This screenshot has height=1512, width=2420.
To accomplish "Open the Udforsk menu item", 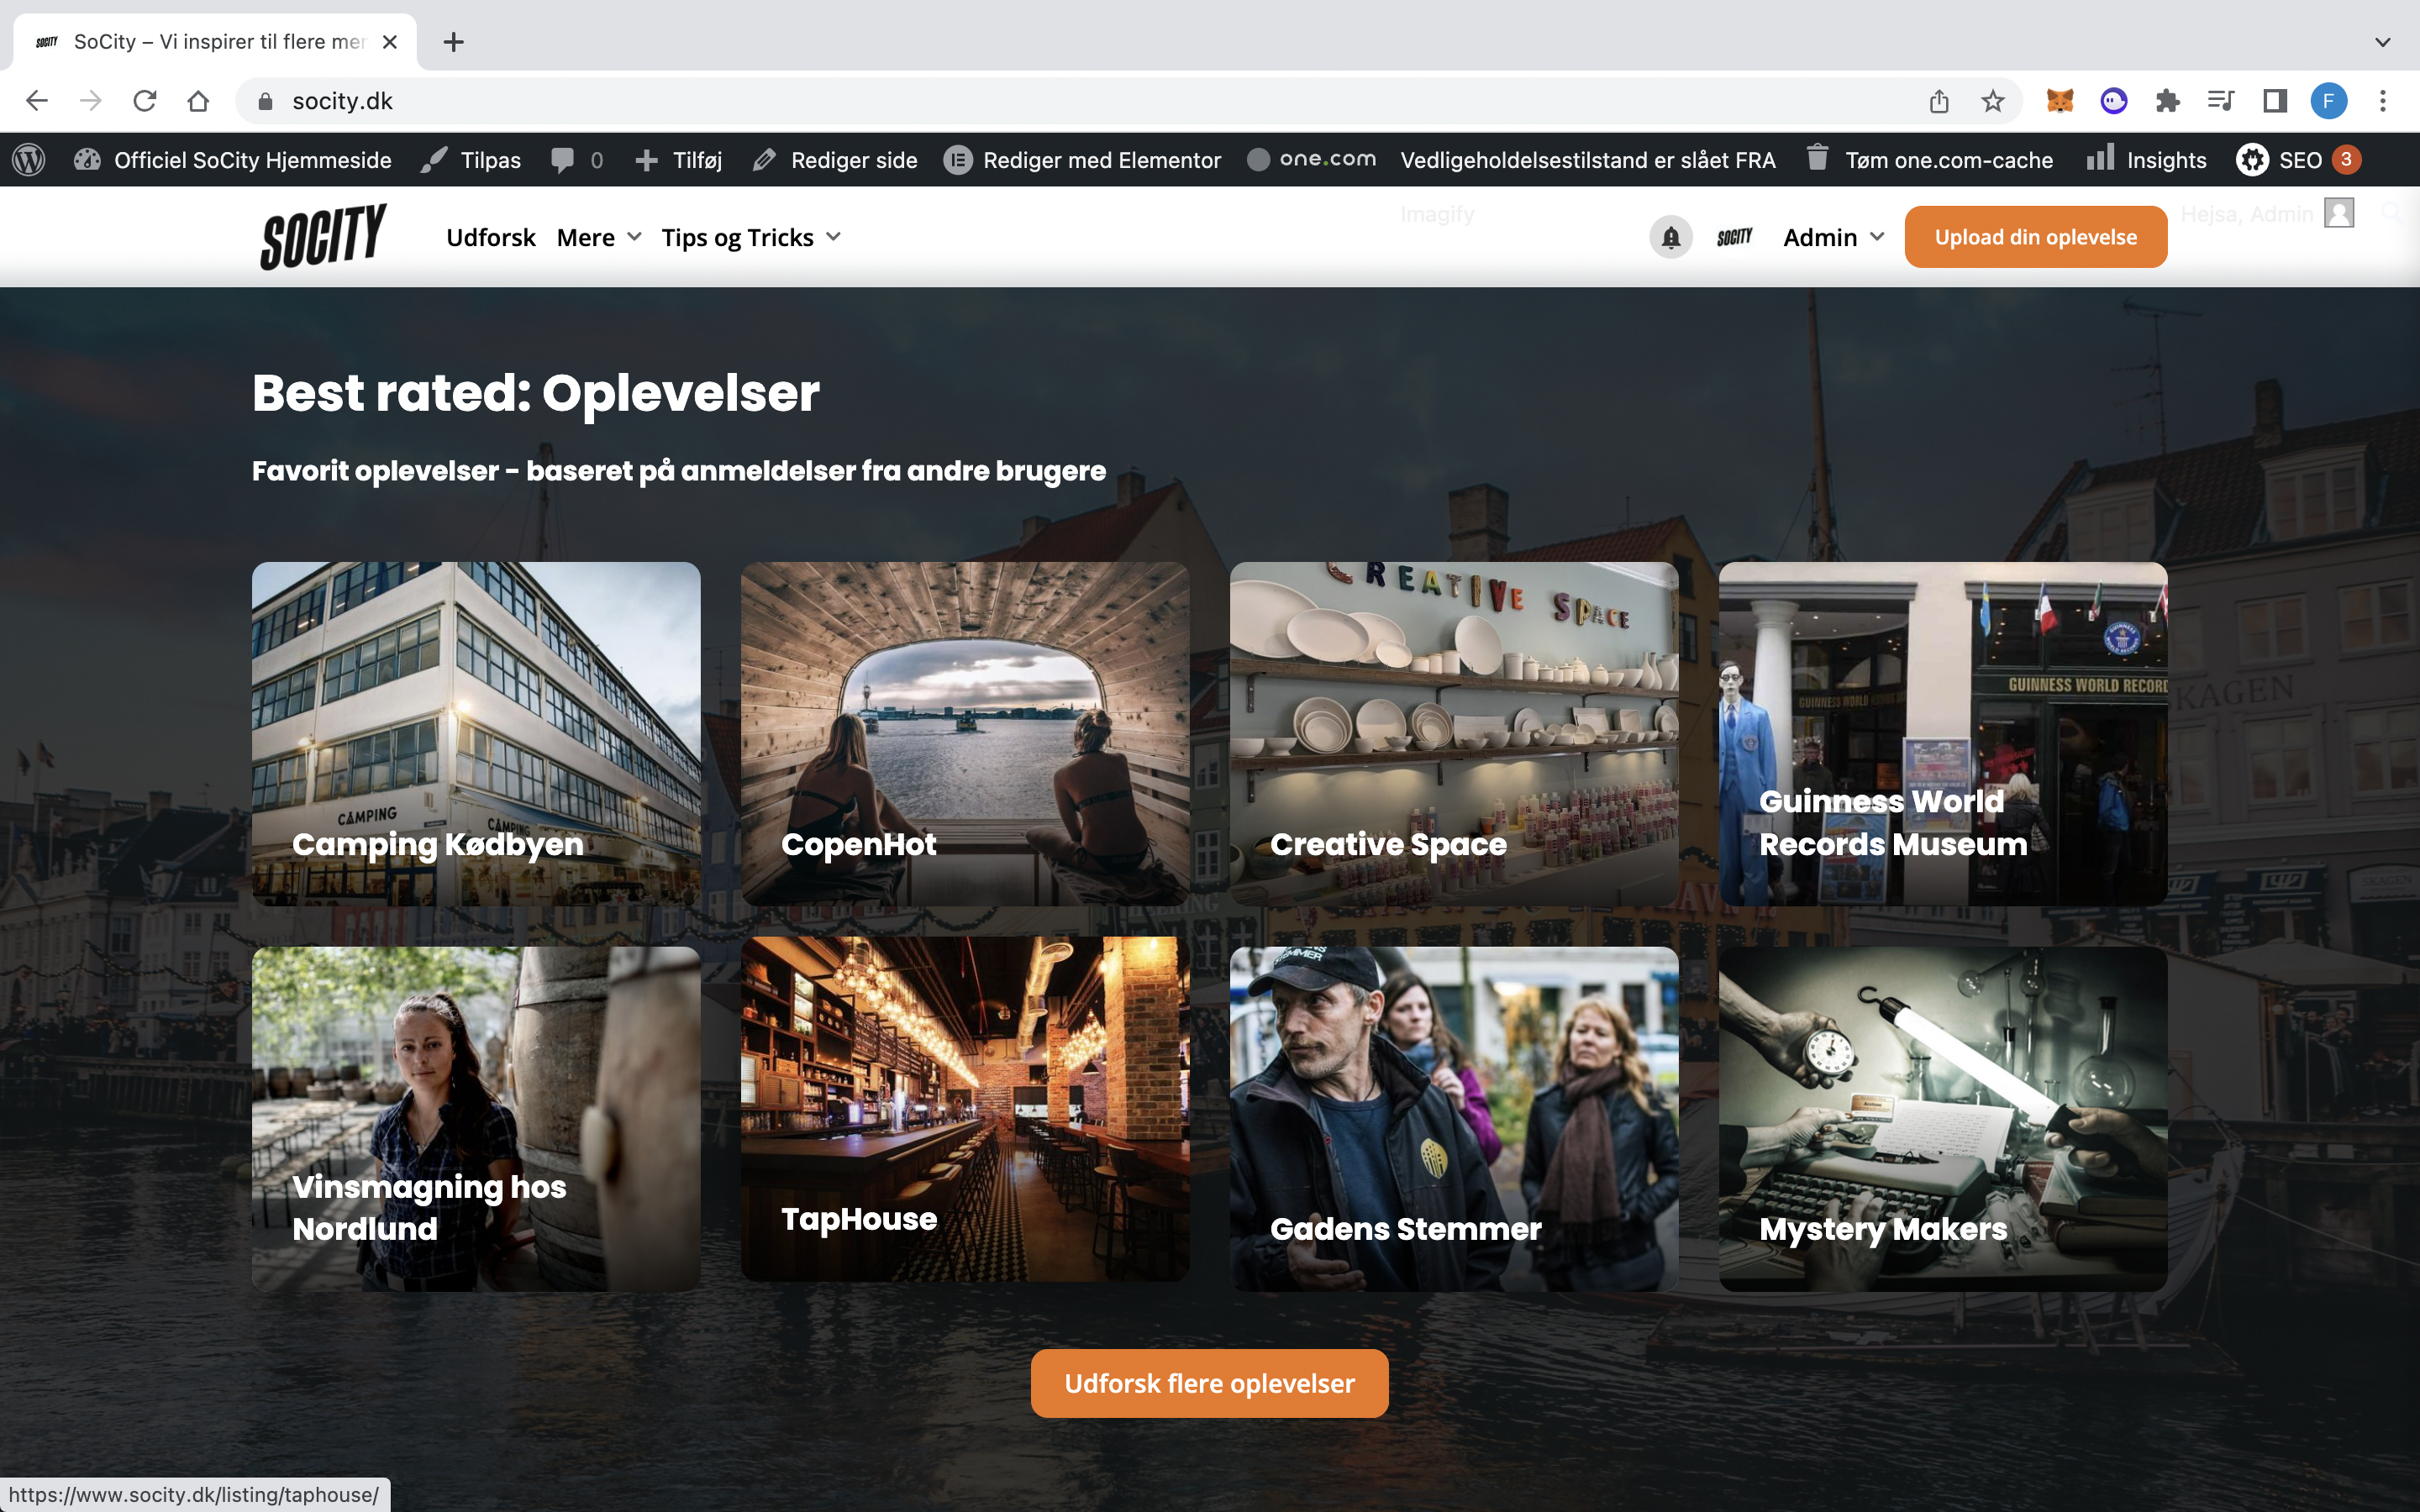I will (490, 237).
